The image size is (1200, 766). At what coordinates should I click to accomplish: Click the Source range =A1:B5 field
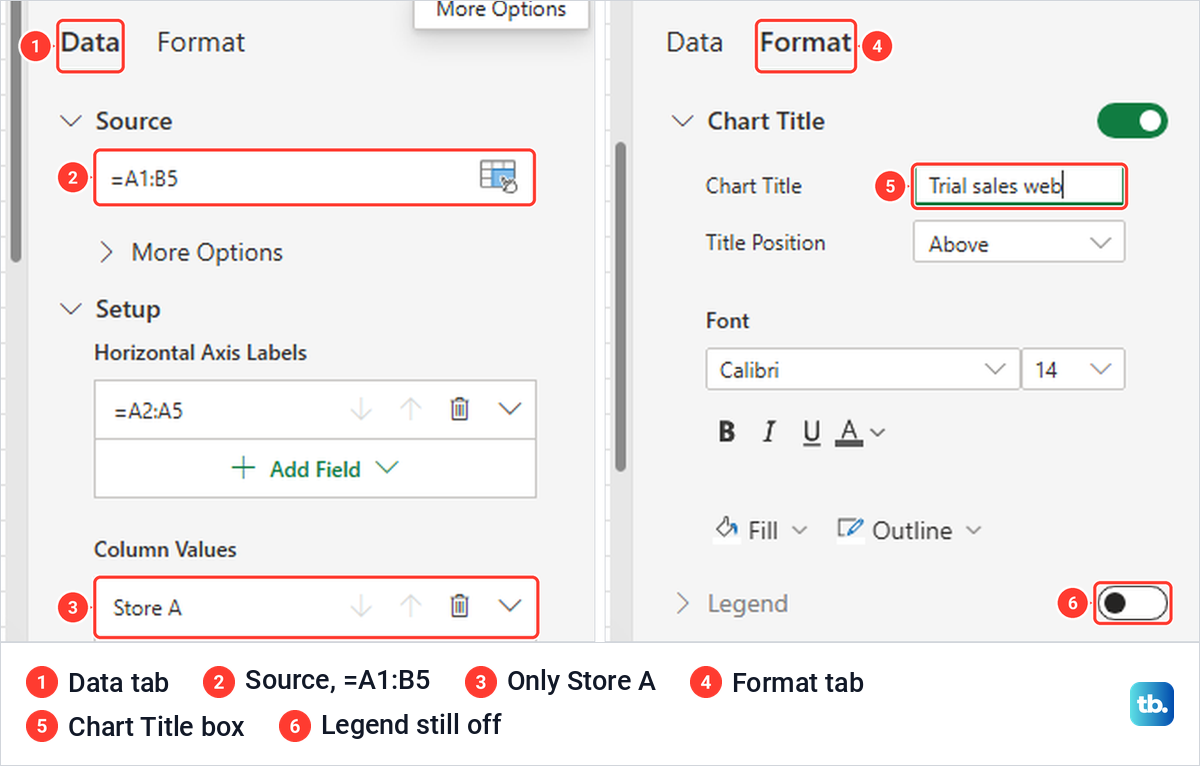[x=315, y=178]
